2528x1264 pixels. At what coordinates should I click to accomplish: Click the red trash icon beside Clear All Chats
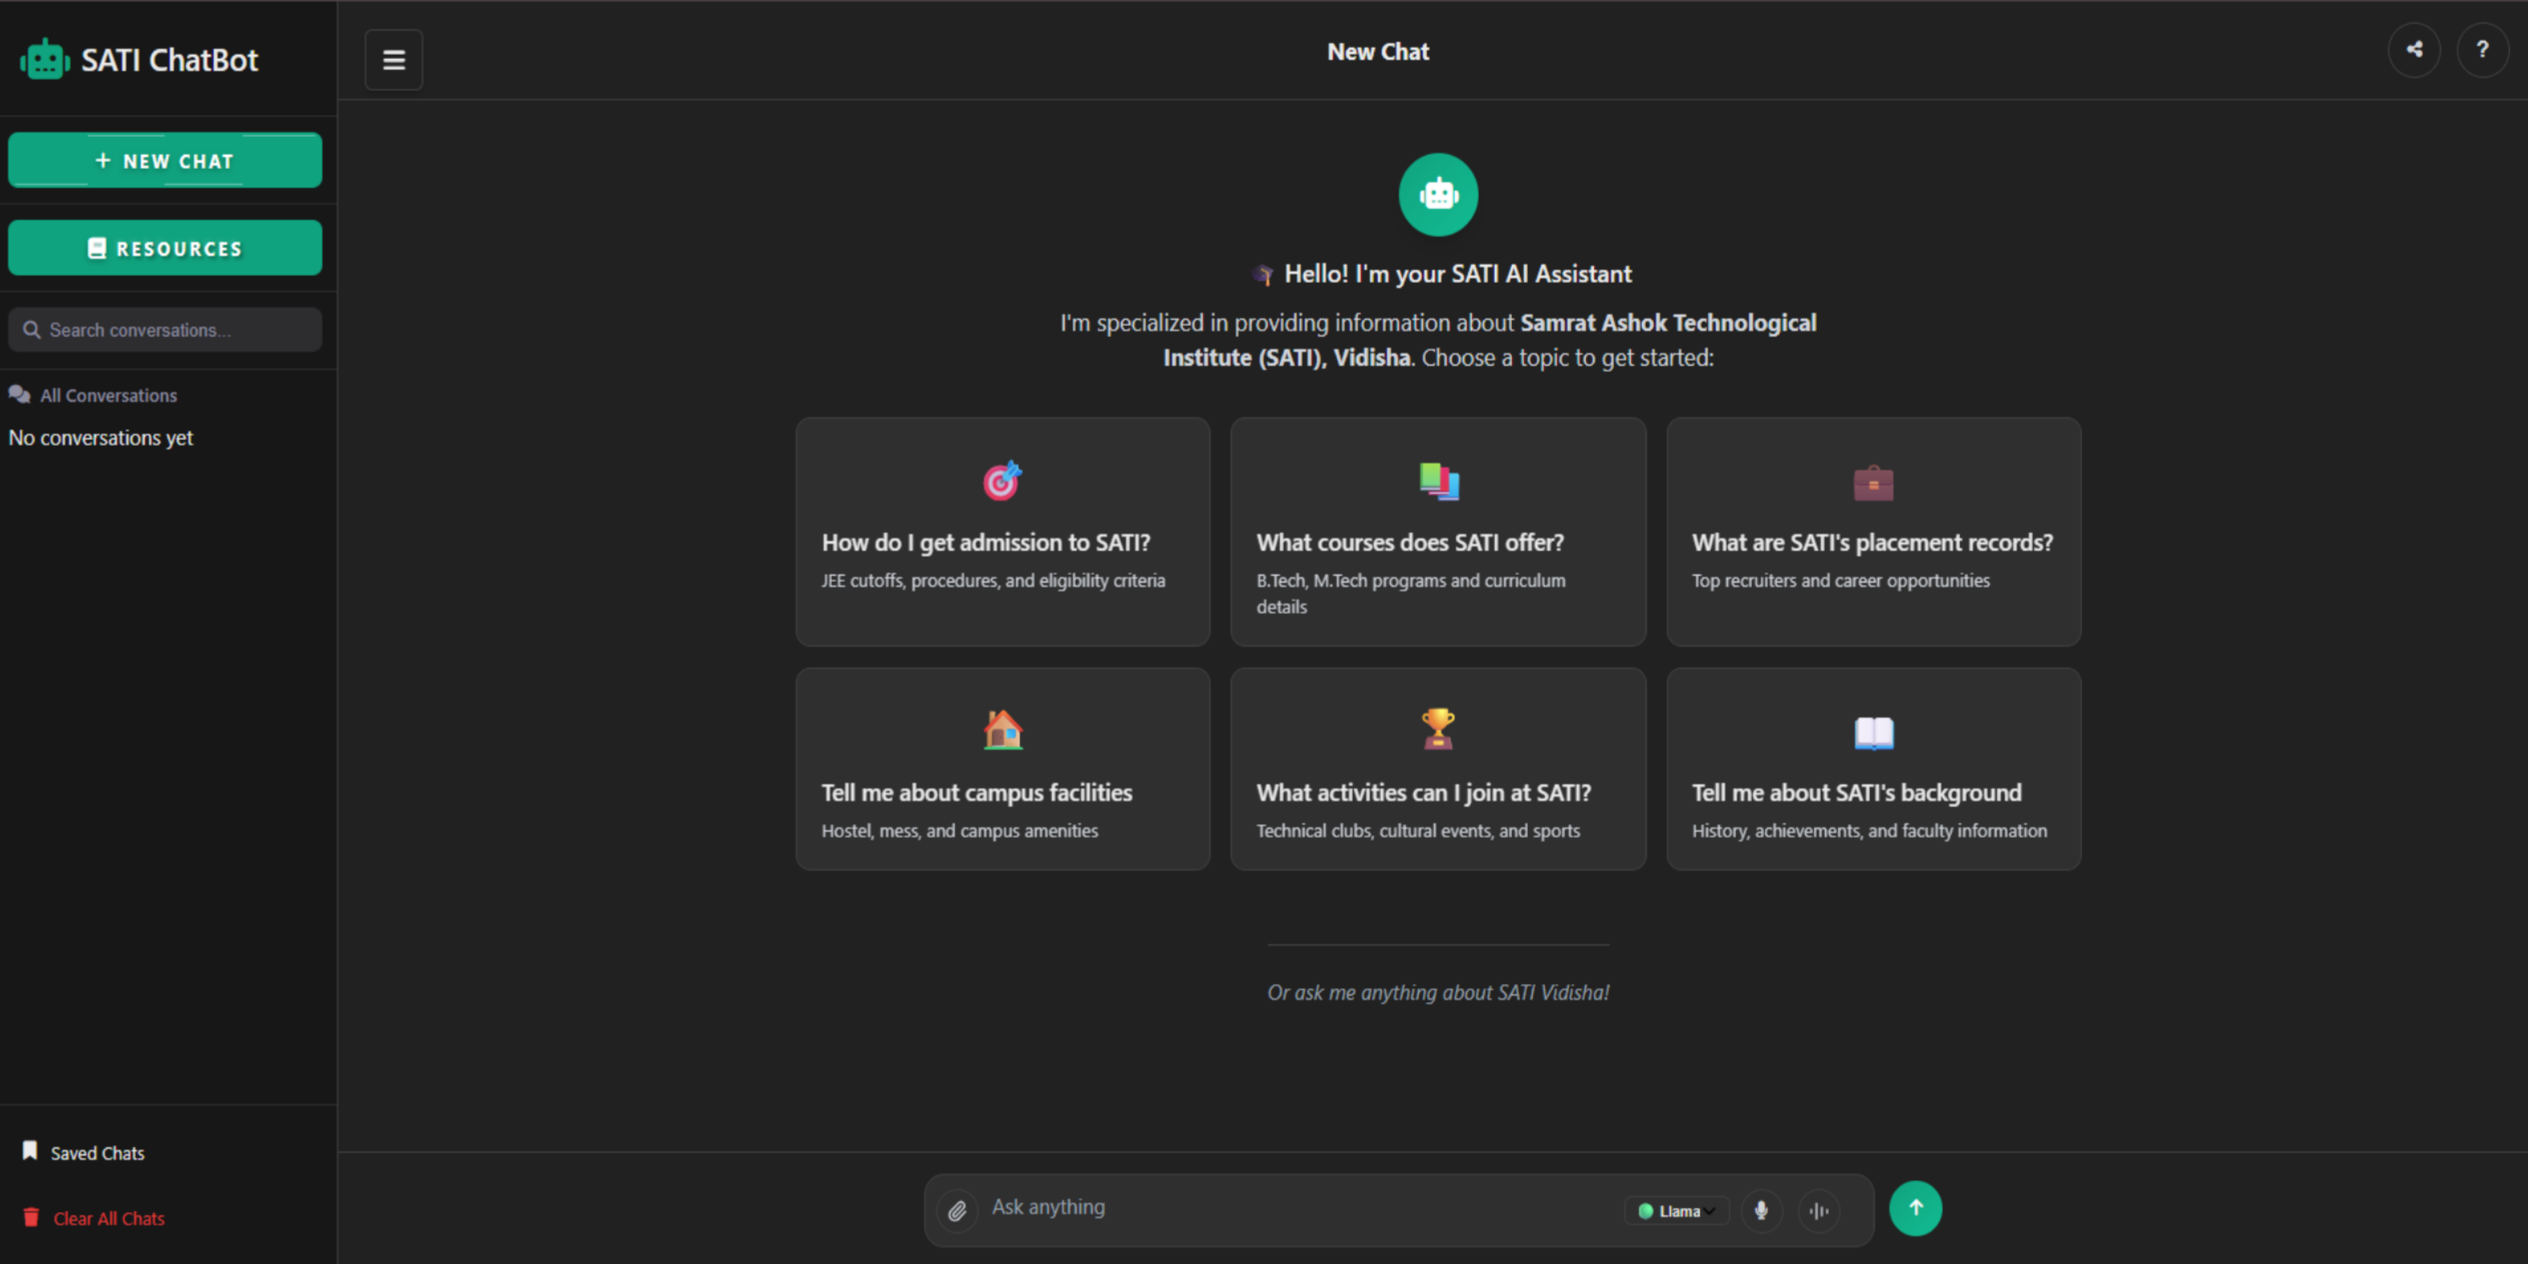click(30, 1217)
